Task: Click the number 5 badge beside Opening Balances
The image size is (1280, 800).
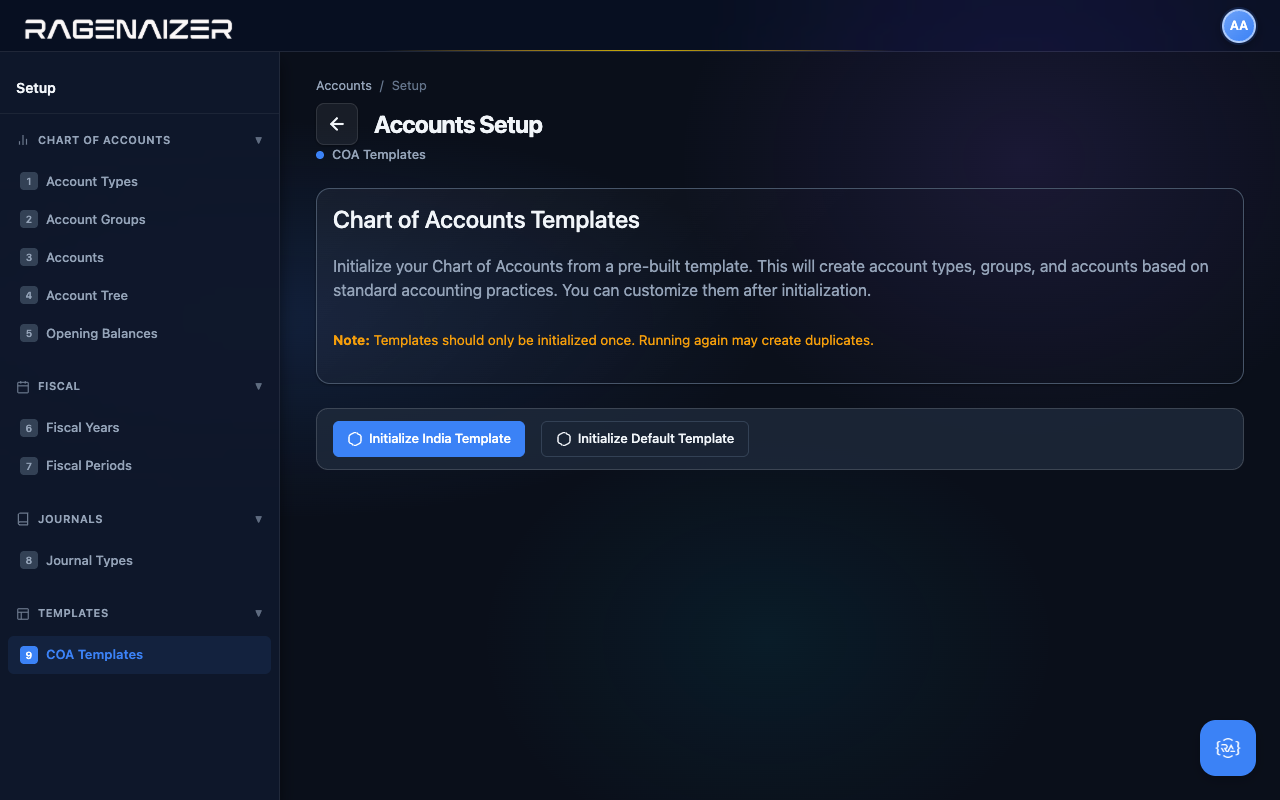Action: click(x=29, y=333)
